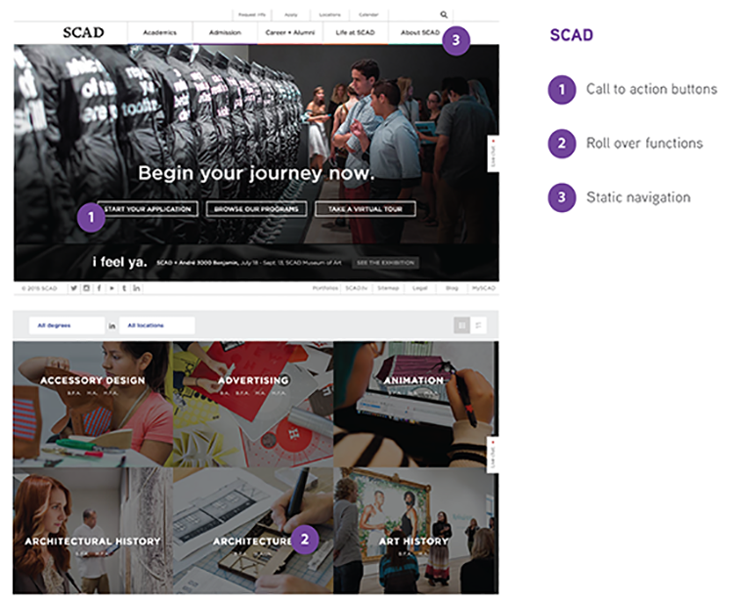Viewport: 750px width, 611px height.
Task: Open the About SCAD menu
Action: point(420,33)
